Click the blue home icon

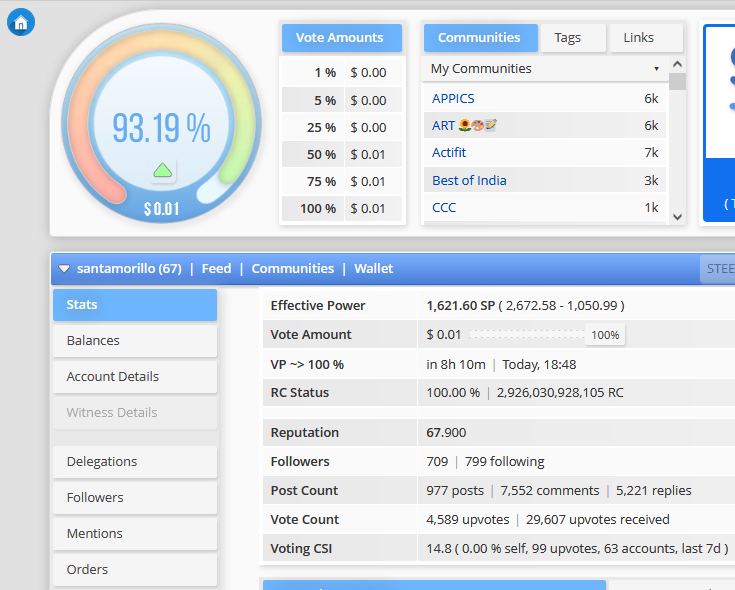coord(21,22)
